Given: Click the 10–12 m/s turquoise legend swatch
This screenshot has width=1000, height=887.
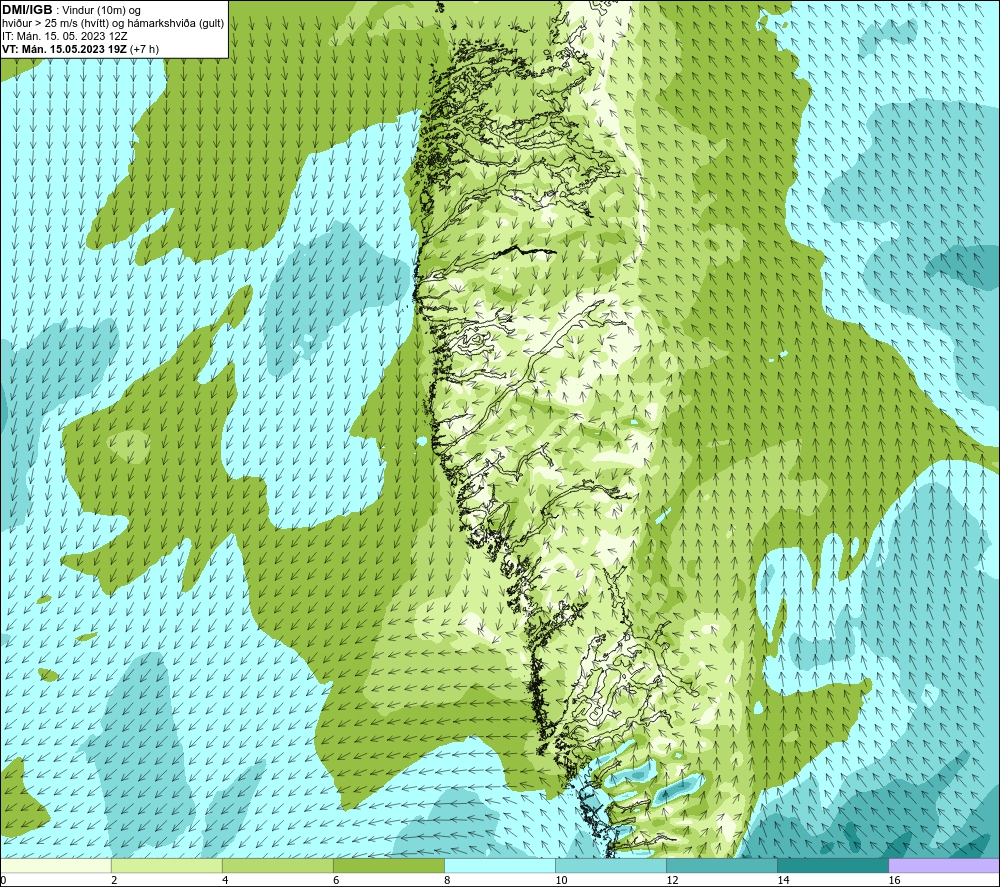Looking at the screenshot, I should tap(611, 865).
